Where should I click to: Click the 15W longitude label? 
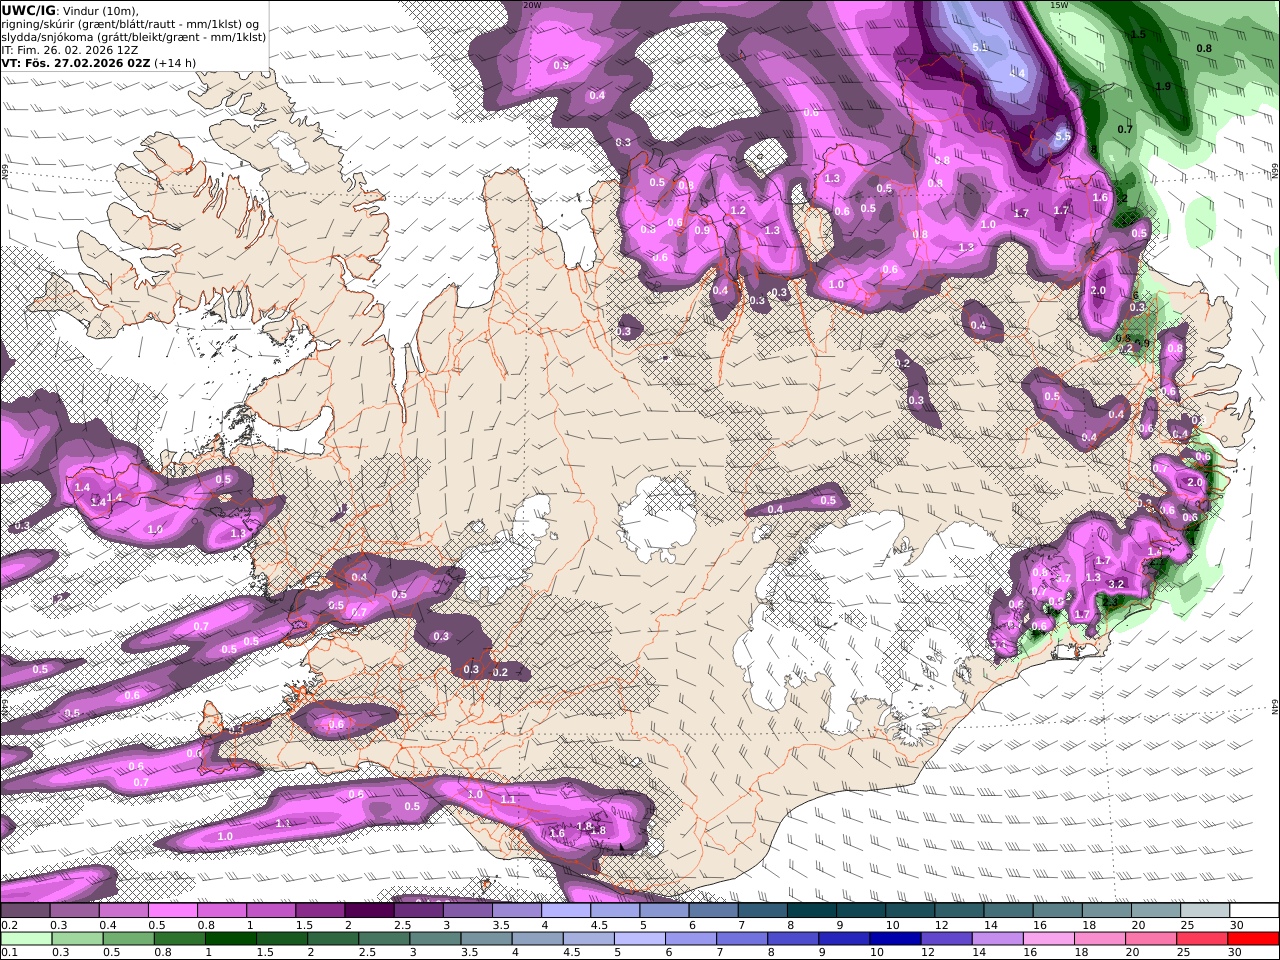coord(1059,5)
